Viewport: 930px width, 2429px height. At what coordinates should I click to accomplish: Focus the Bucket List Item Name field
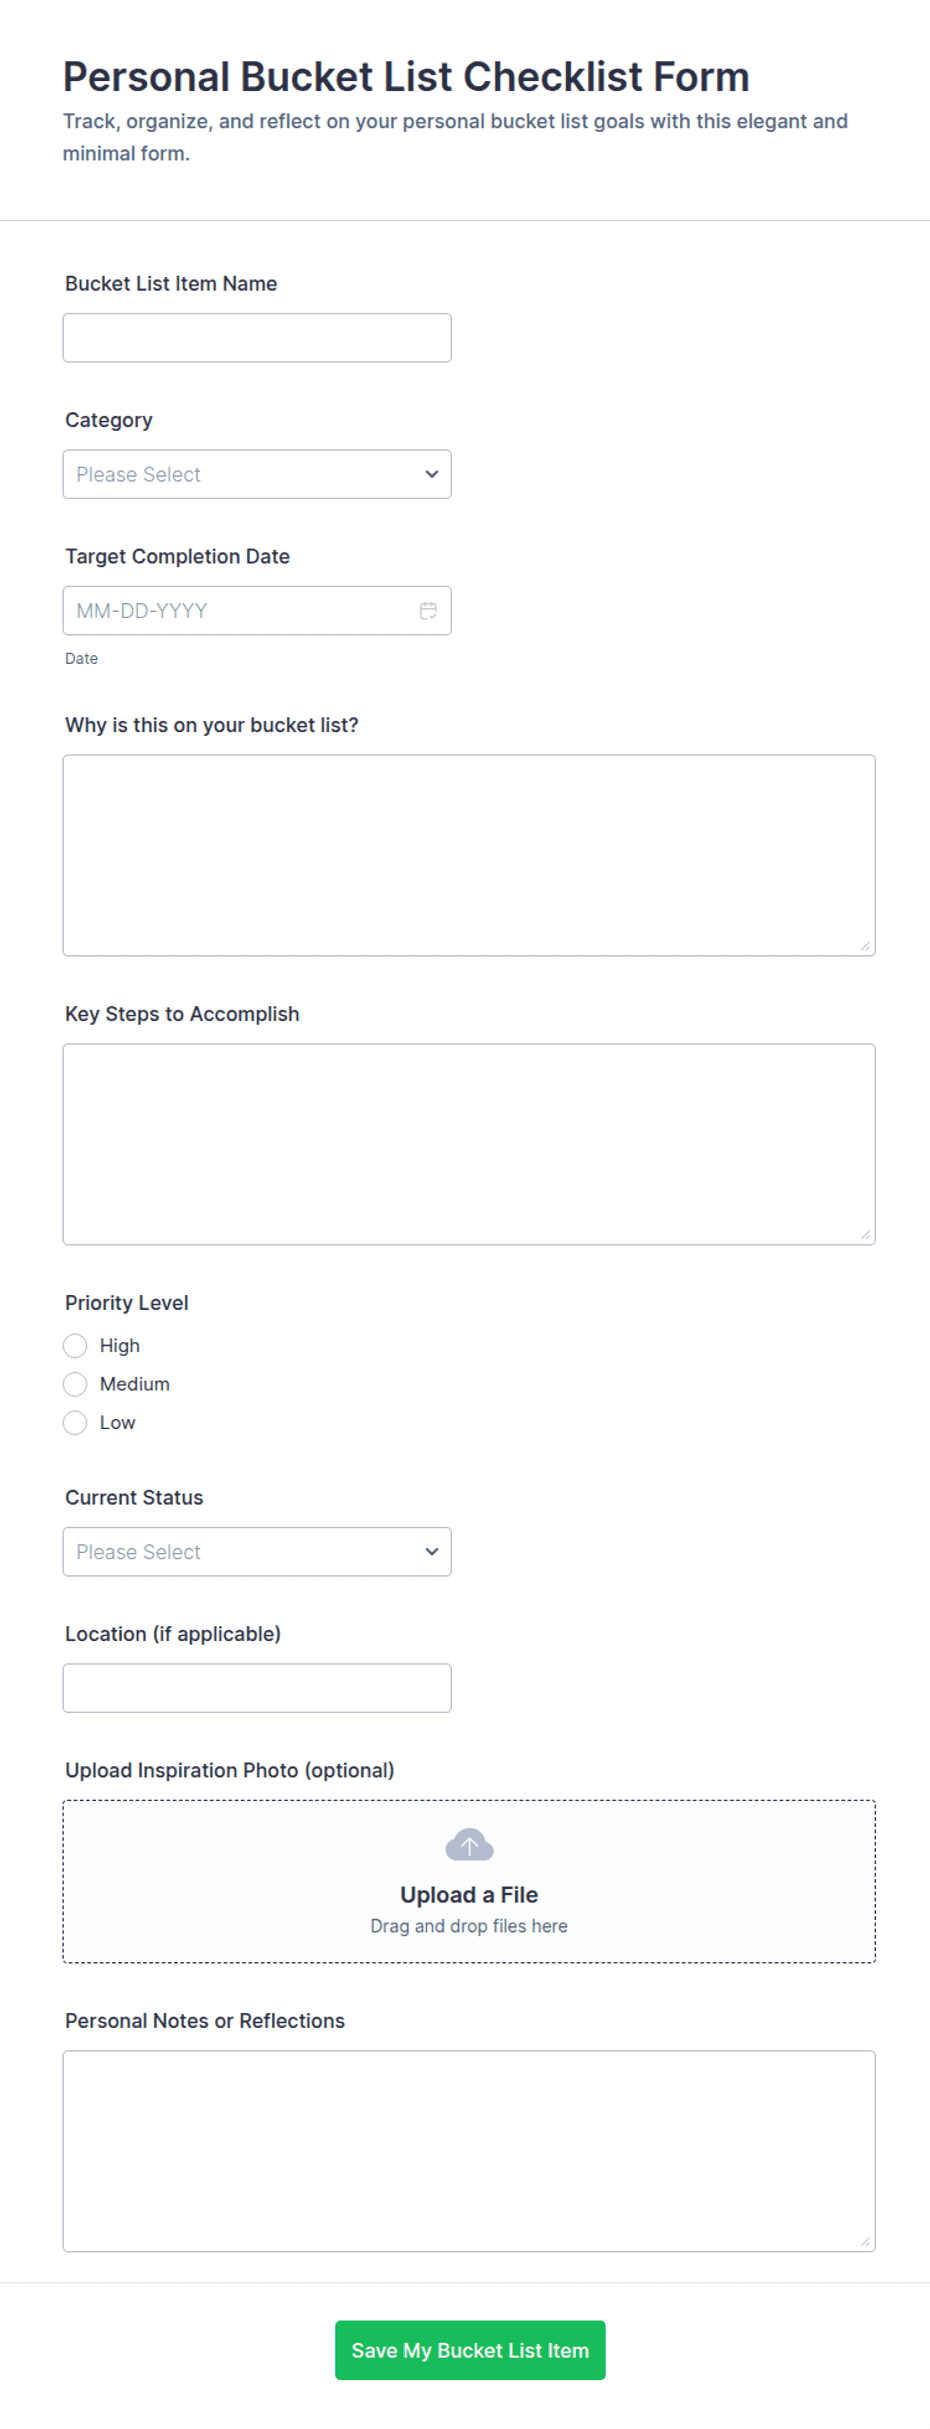(257, 338)
